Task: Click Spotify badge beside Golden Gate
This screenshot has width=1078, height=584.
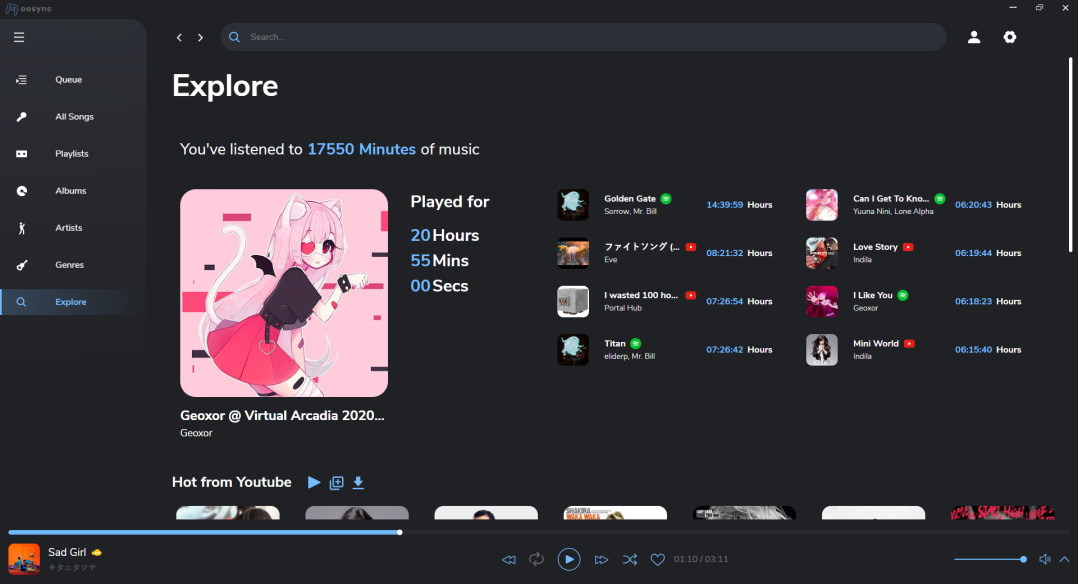Action: (666, 199)
